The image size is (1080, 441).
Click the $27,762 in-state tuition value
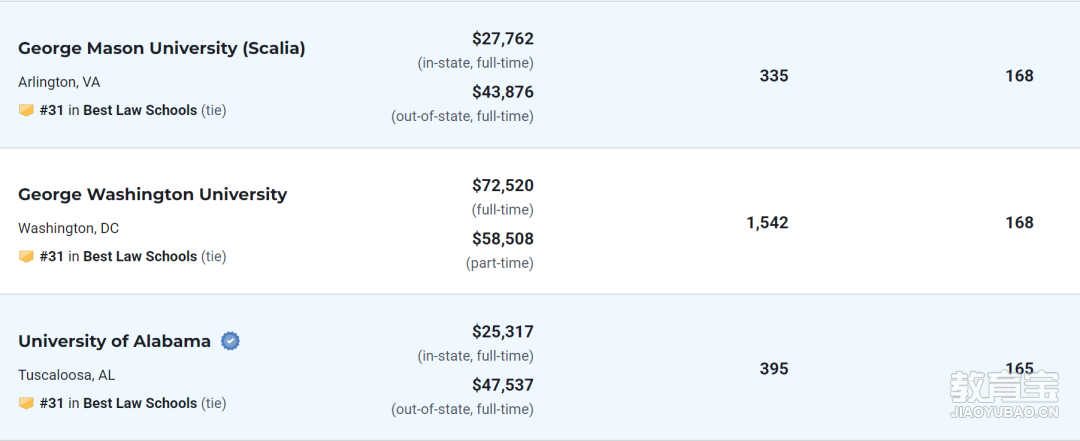click(x=503, y=39)
